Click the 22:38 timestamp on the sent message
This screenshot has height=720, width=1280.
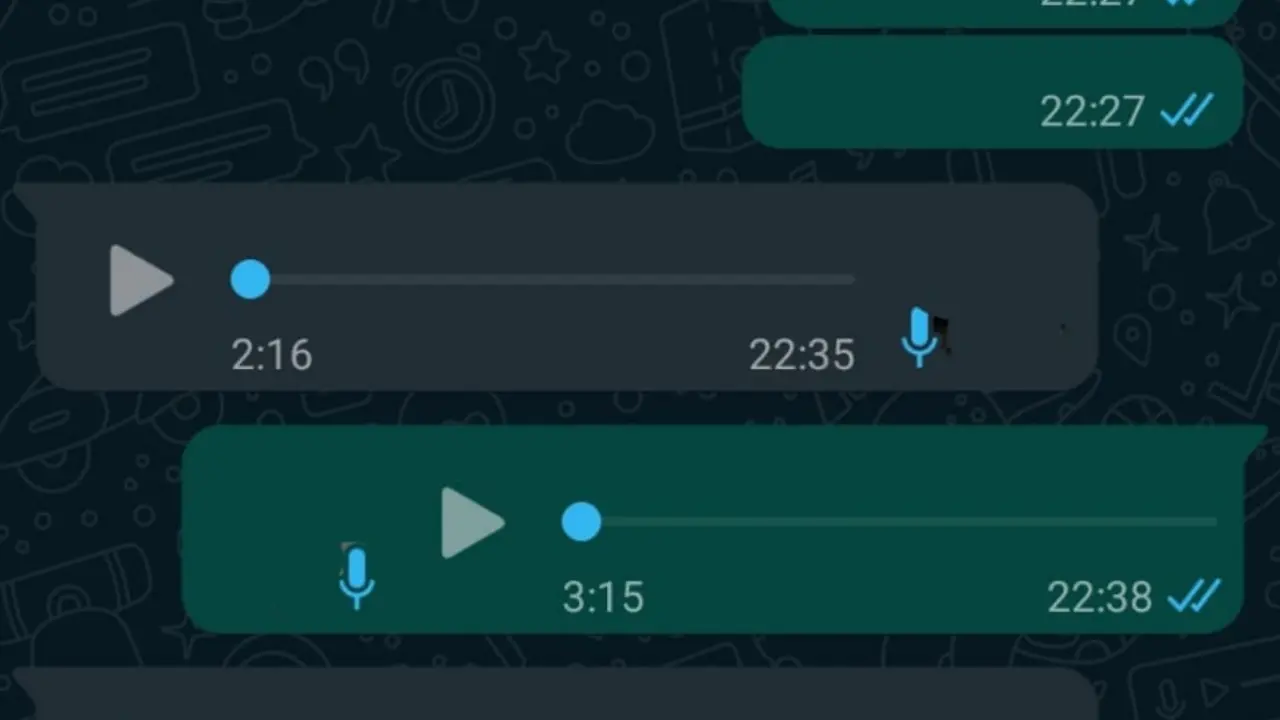pos(1100,598)
